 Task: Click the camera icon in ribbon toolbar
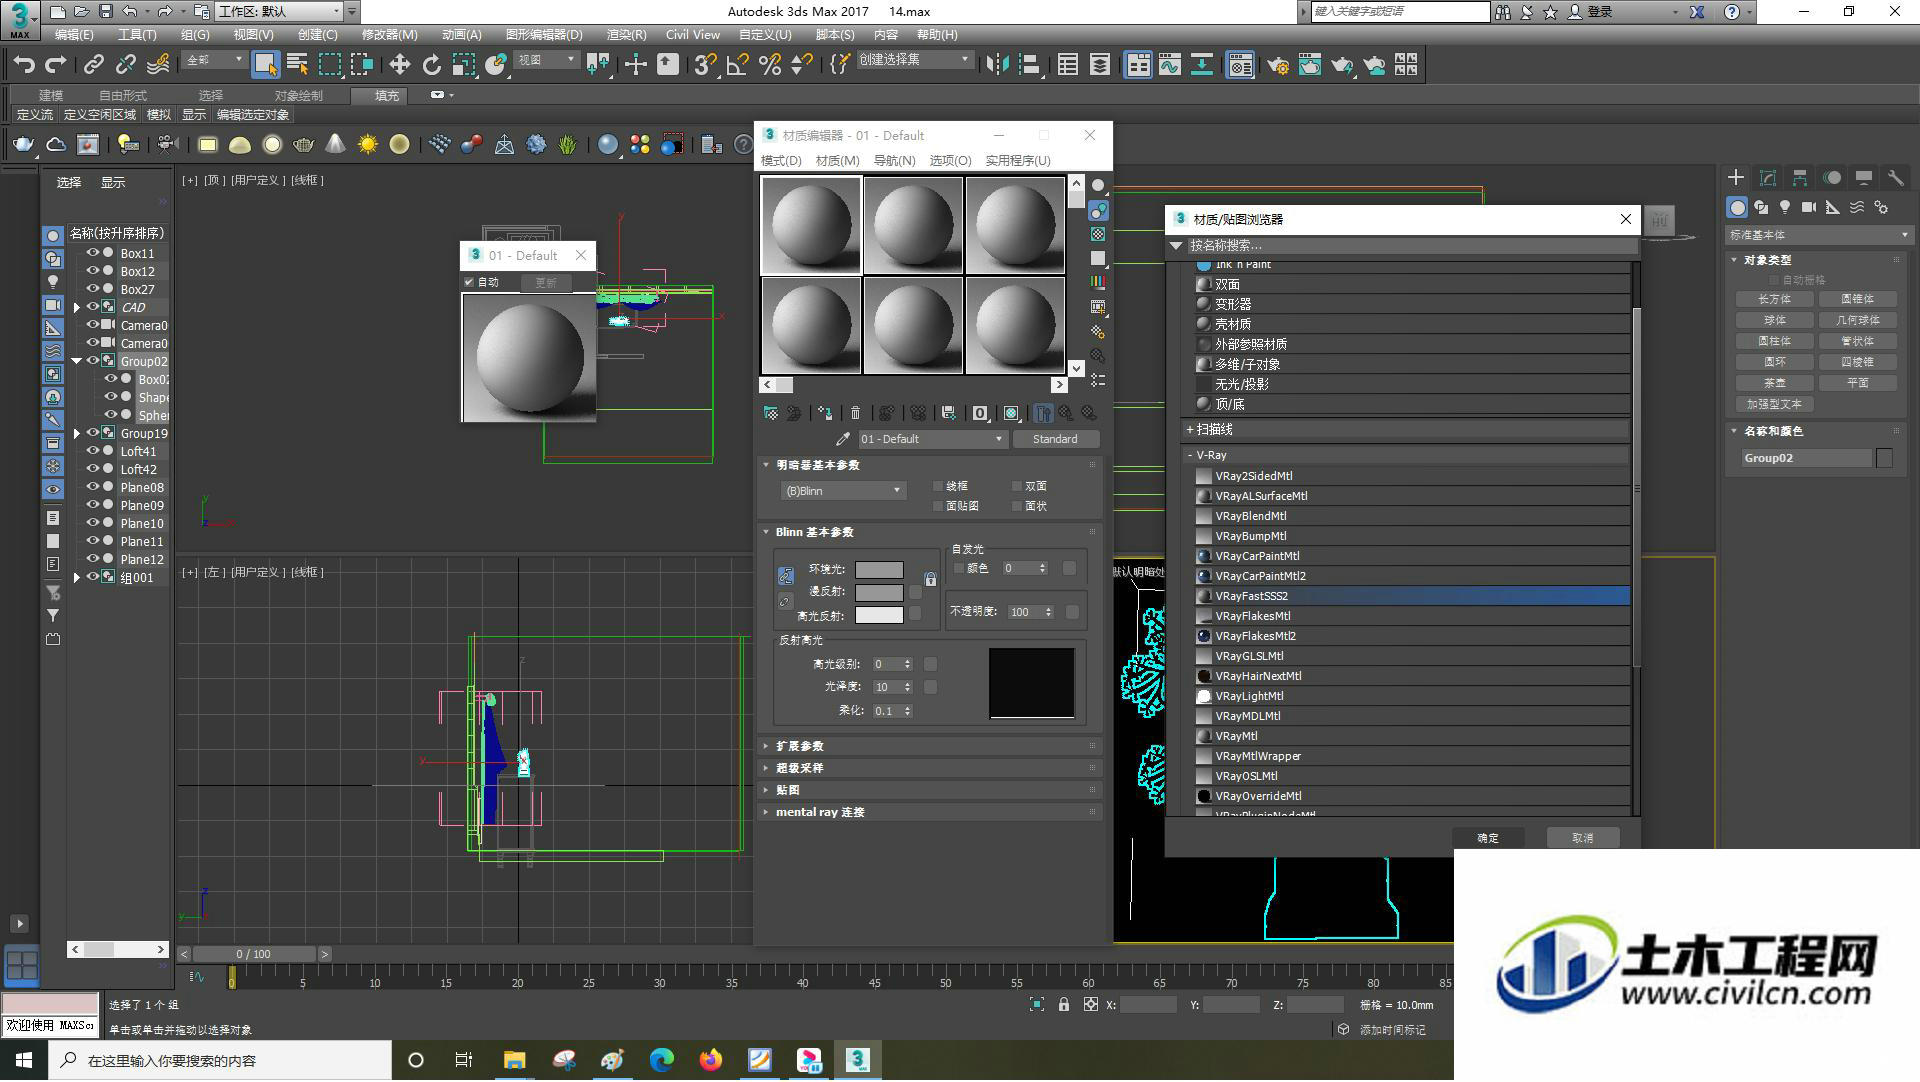click(x=166, y=145)
